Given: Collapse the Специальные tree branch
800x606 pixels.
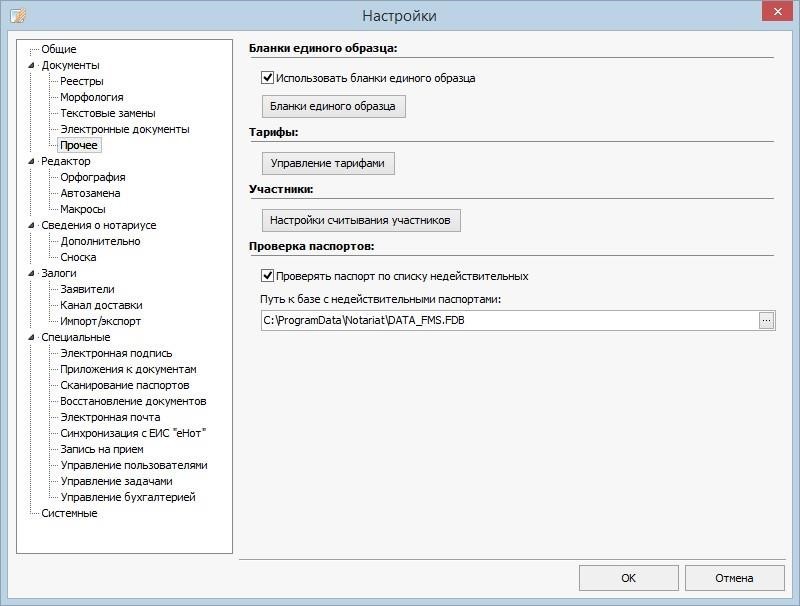Looking at the screenshot, I should (x=31, y=338).
